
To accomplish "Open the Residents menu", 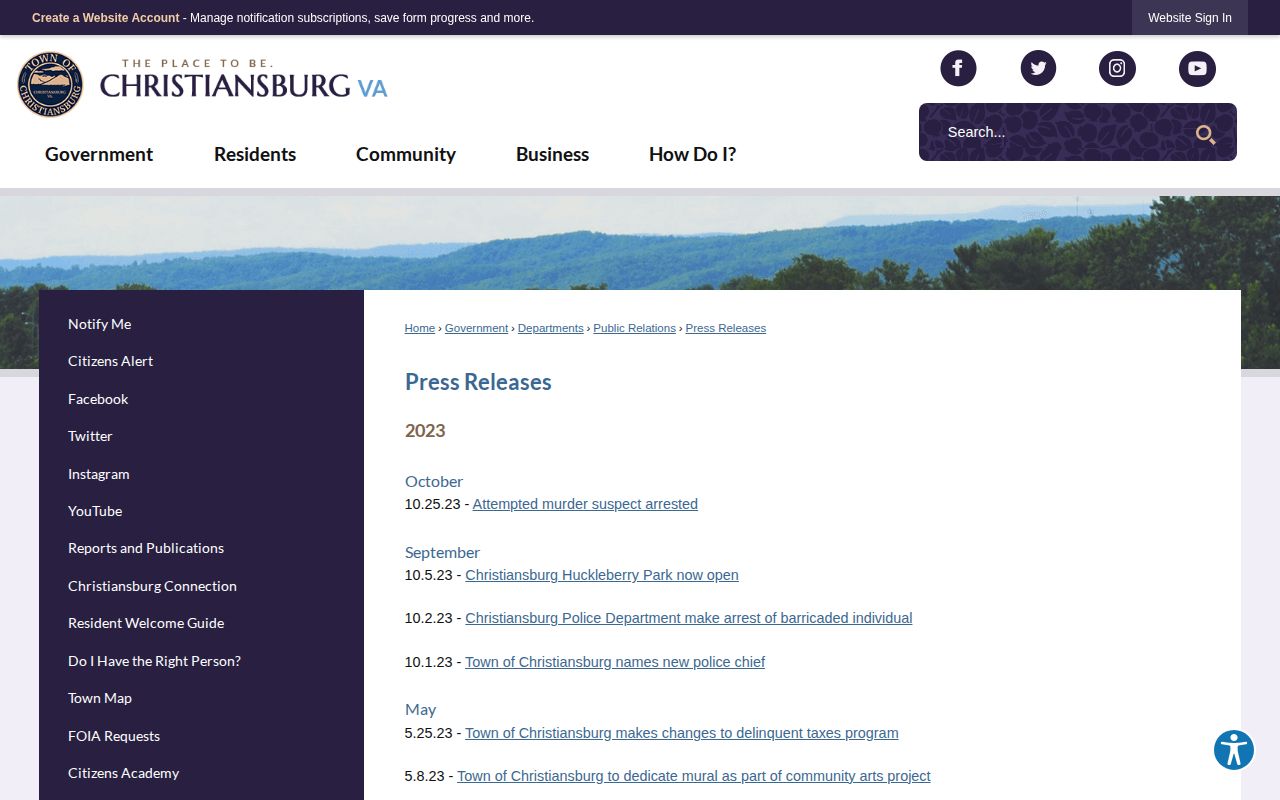I will (255, 154).
